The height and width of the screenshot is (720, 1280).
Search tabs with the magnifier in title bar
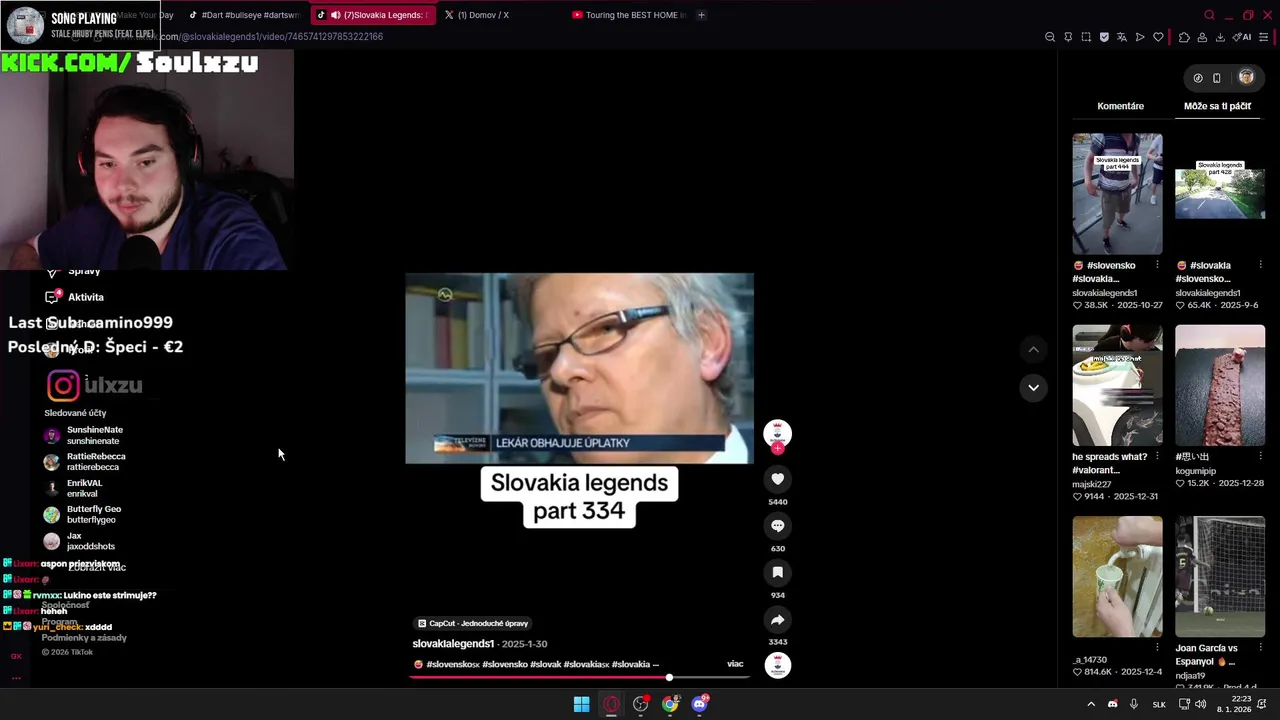(x=1209, y=15)
